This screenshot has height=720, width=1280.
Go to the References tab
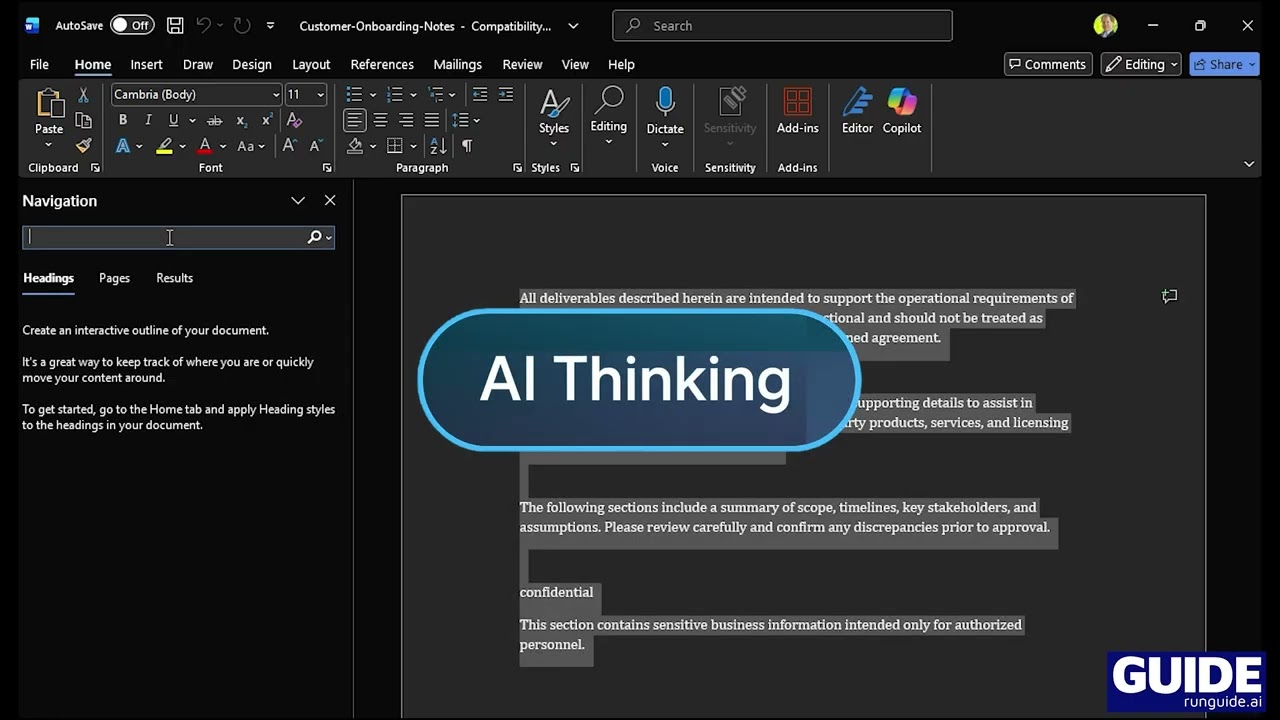point(382,64)
